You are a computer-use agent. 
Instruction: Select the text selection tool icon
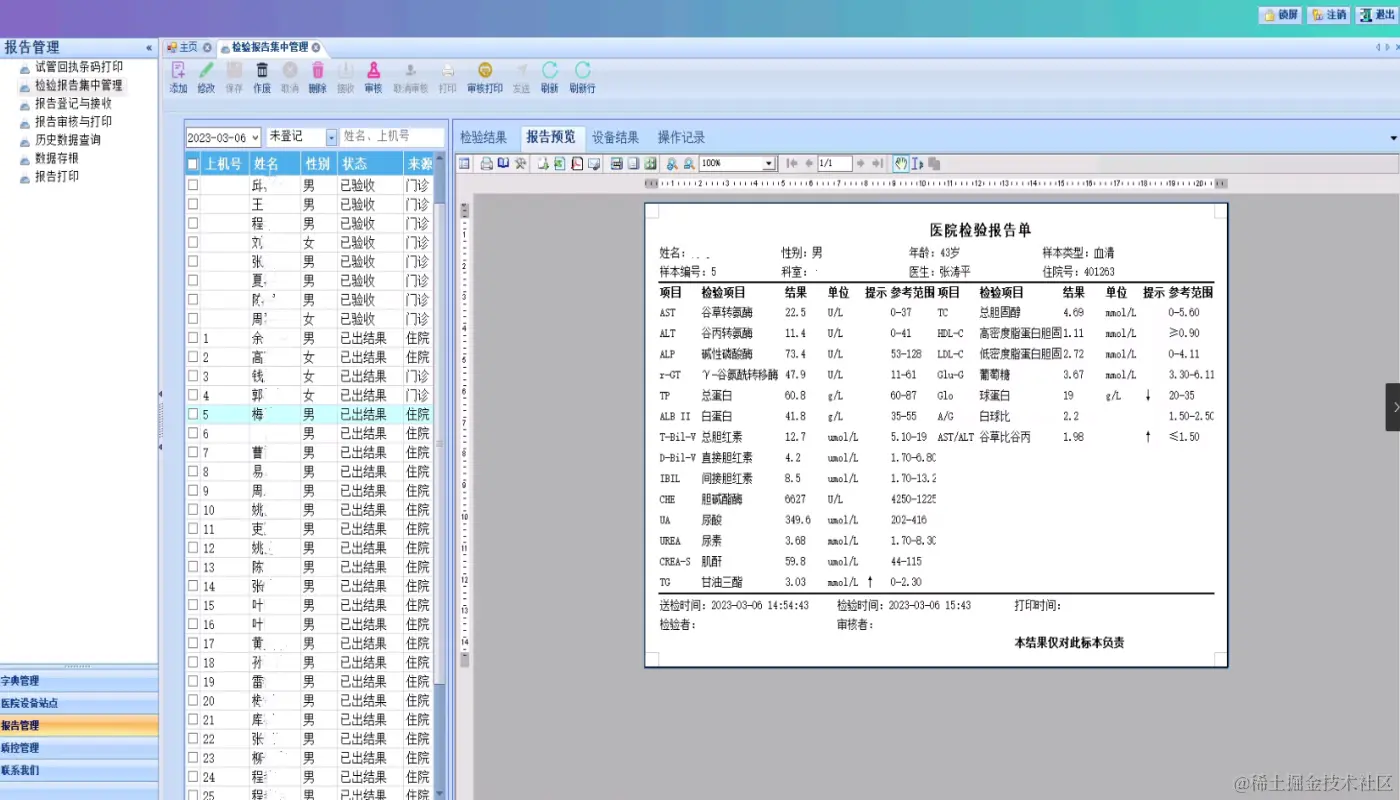[x=918, y=164]
